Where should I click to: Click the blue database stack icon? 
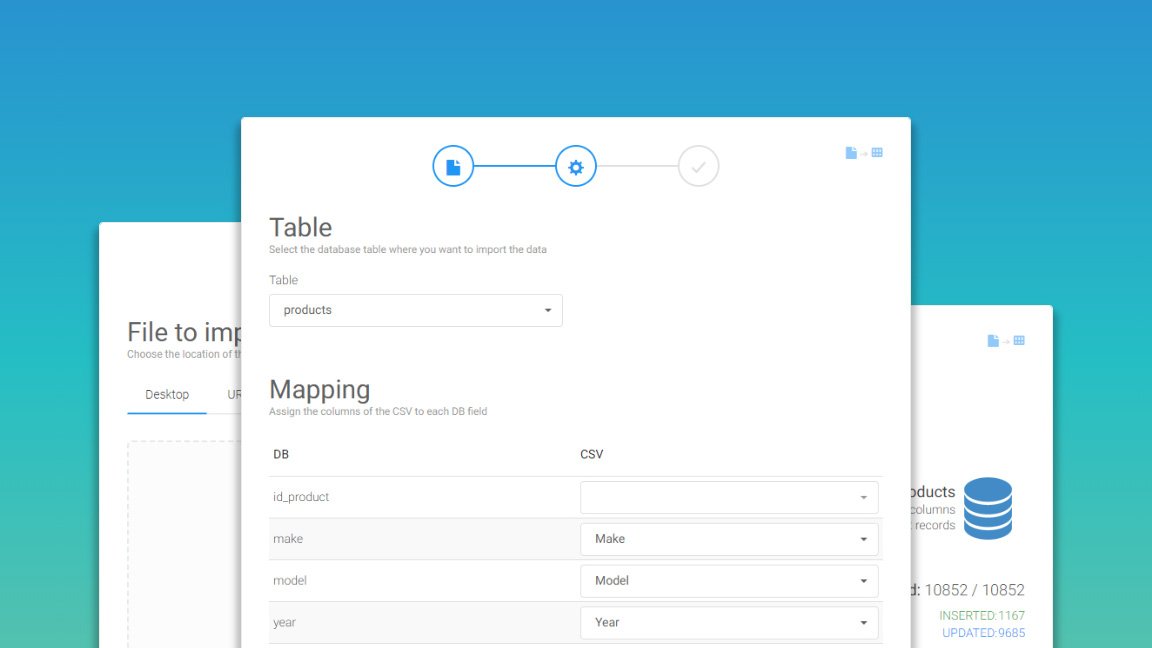pyautogui.click(x=987, y=508)
